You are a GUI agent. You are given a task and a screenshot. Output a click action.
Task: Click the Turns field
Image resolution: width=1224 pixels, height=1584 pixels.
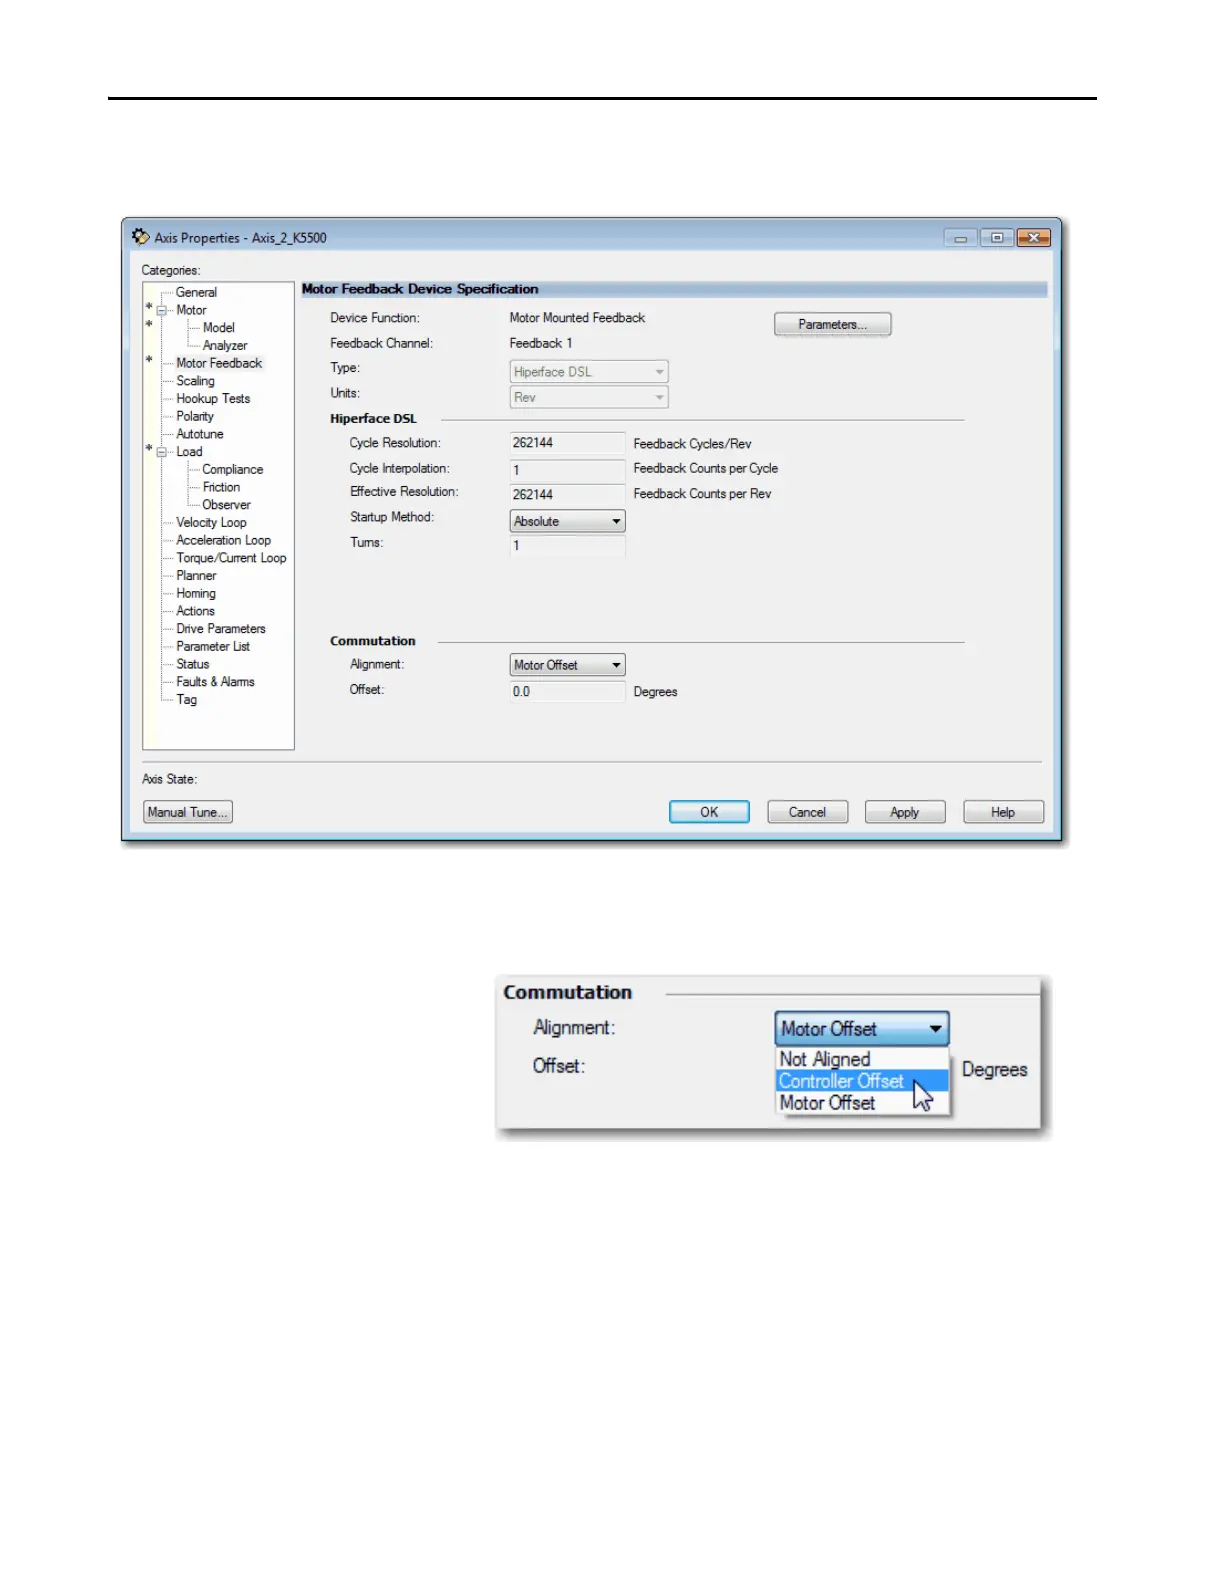[x=567, y=546]
